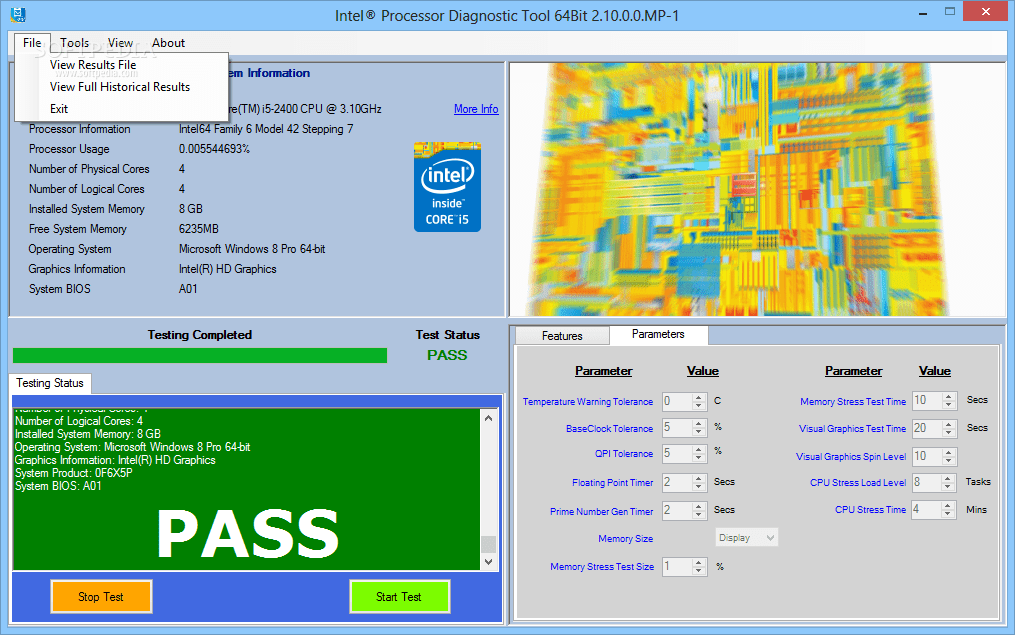Select the Testing Status tab
This screenshot has height=635, width=1015.
click(x=49, y=383)
